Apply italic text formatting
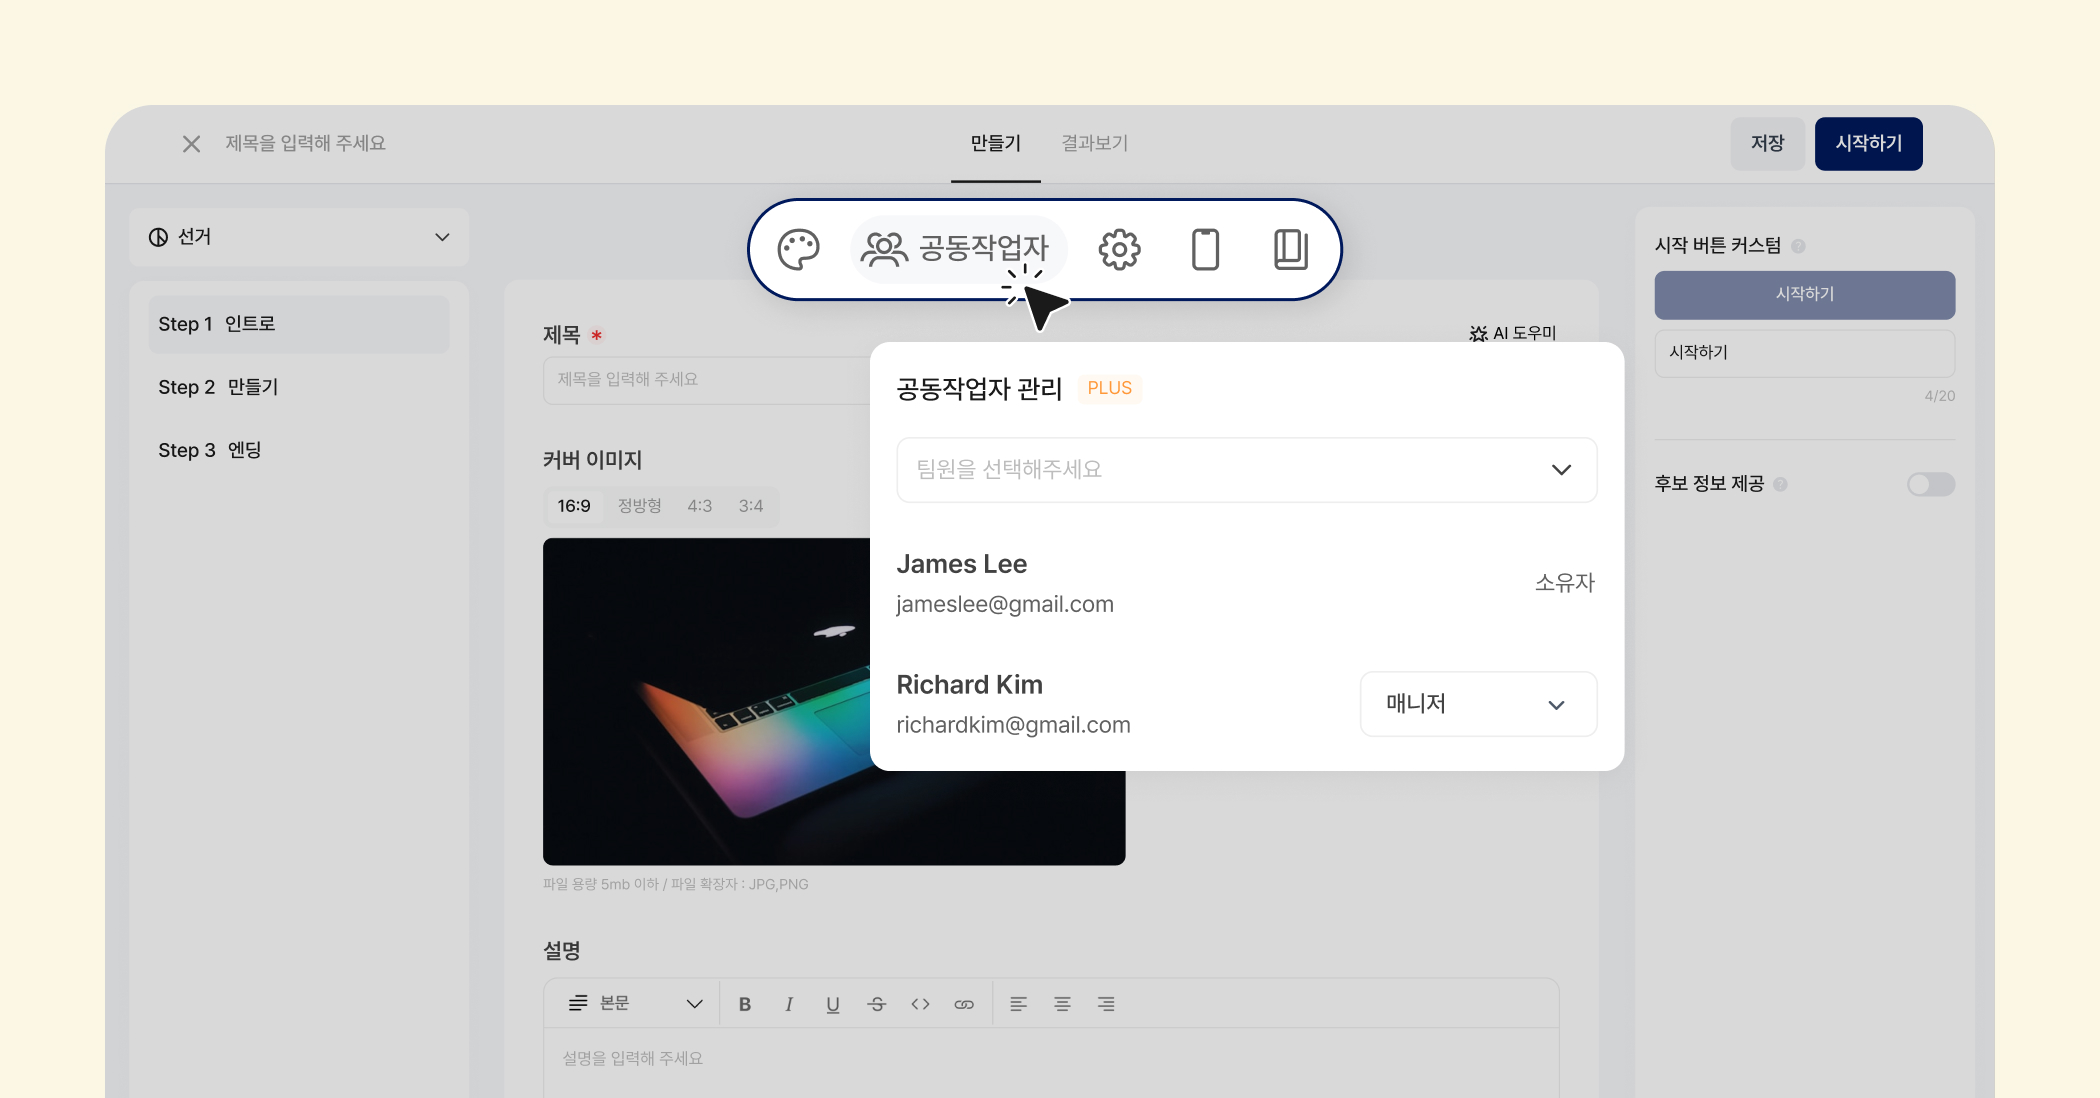The image size is (2100, 1098). click(x=789, y=1004)
